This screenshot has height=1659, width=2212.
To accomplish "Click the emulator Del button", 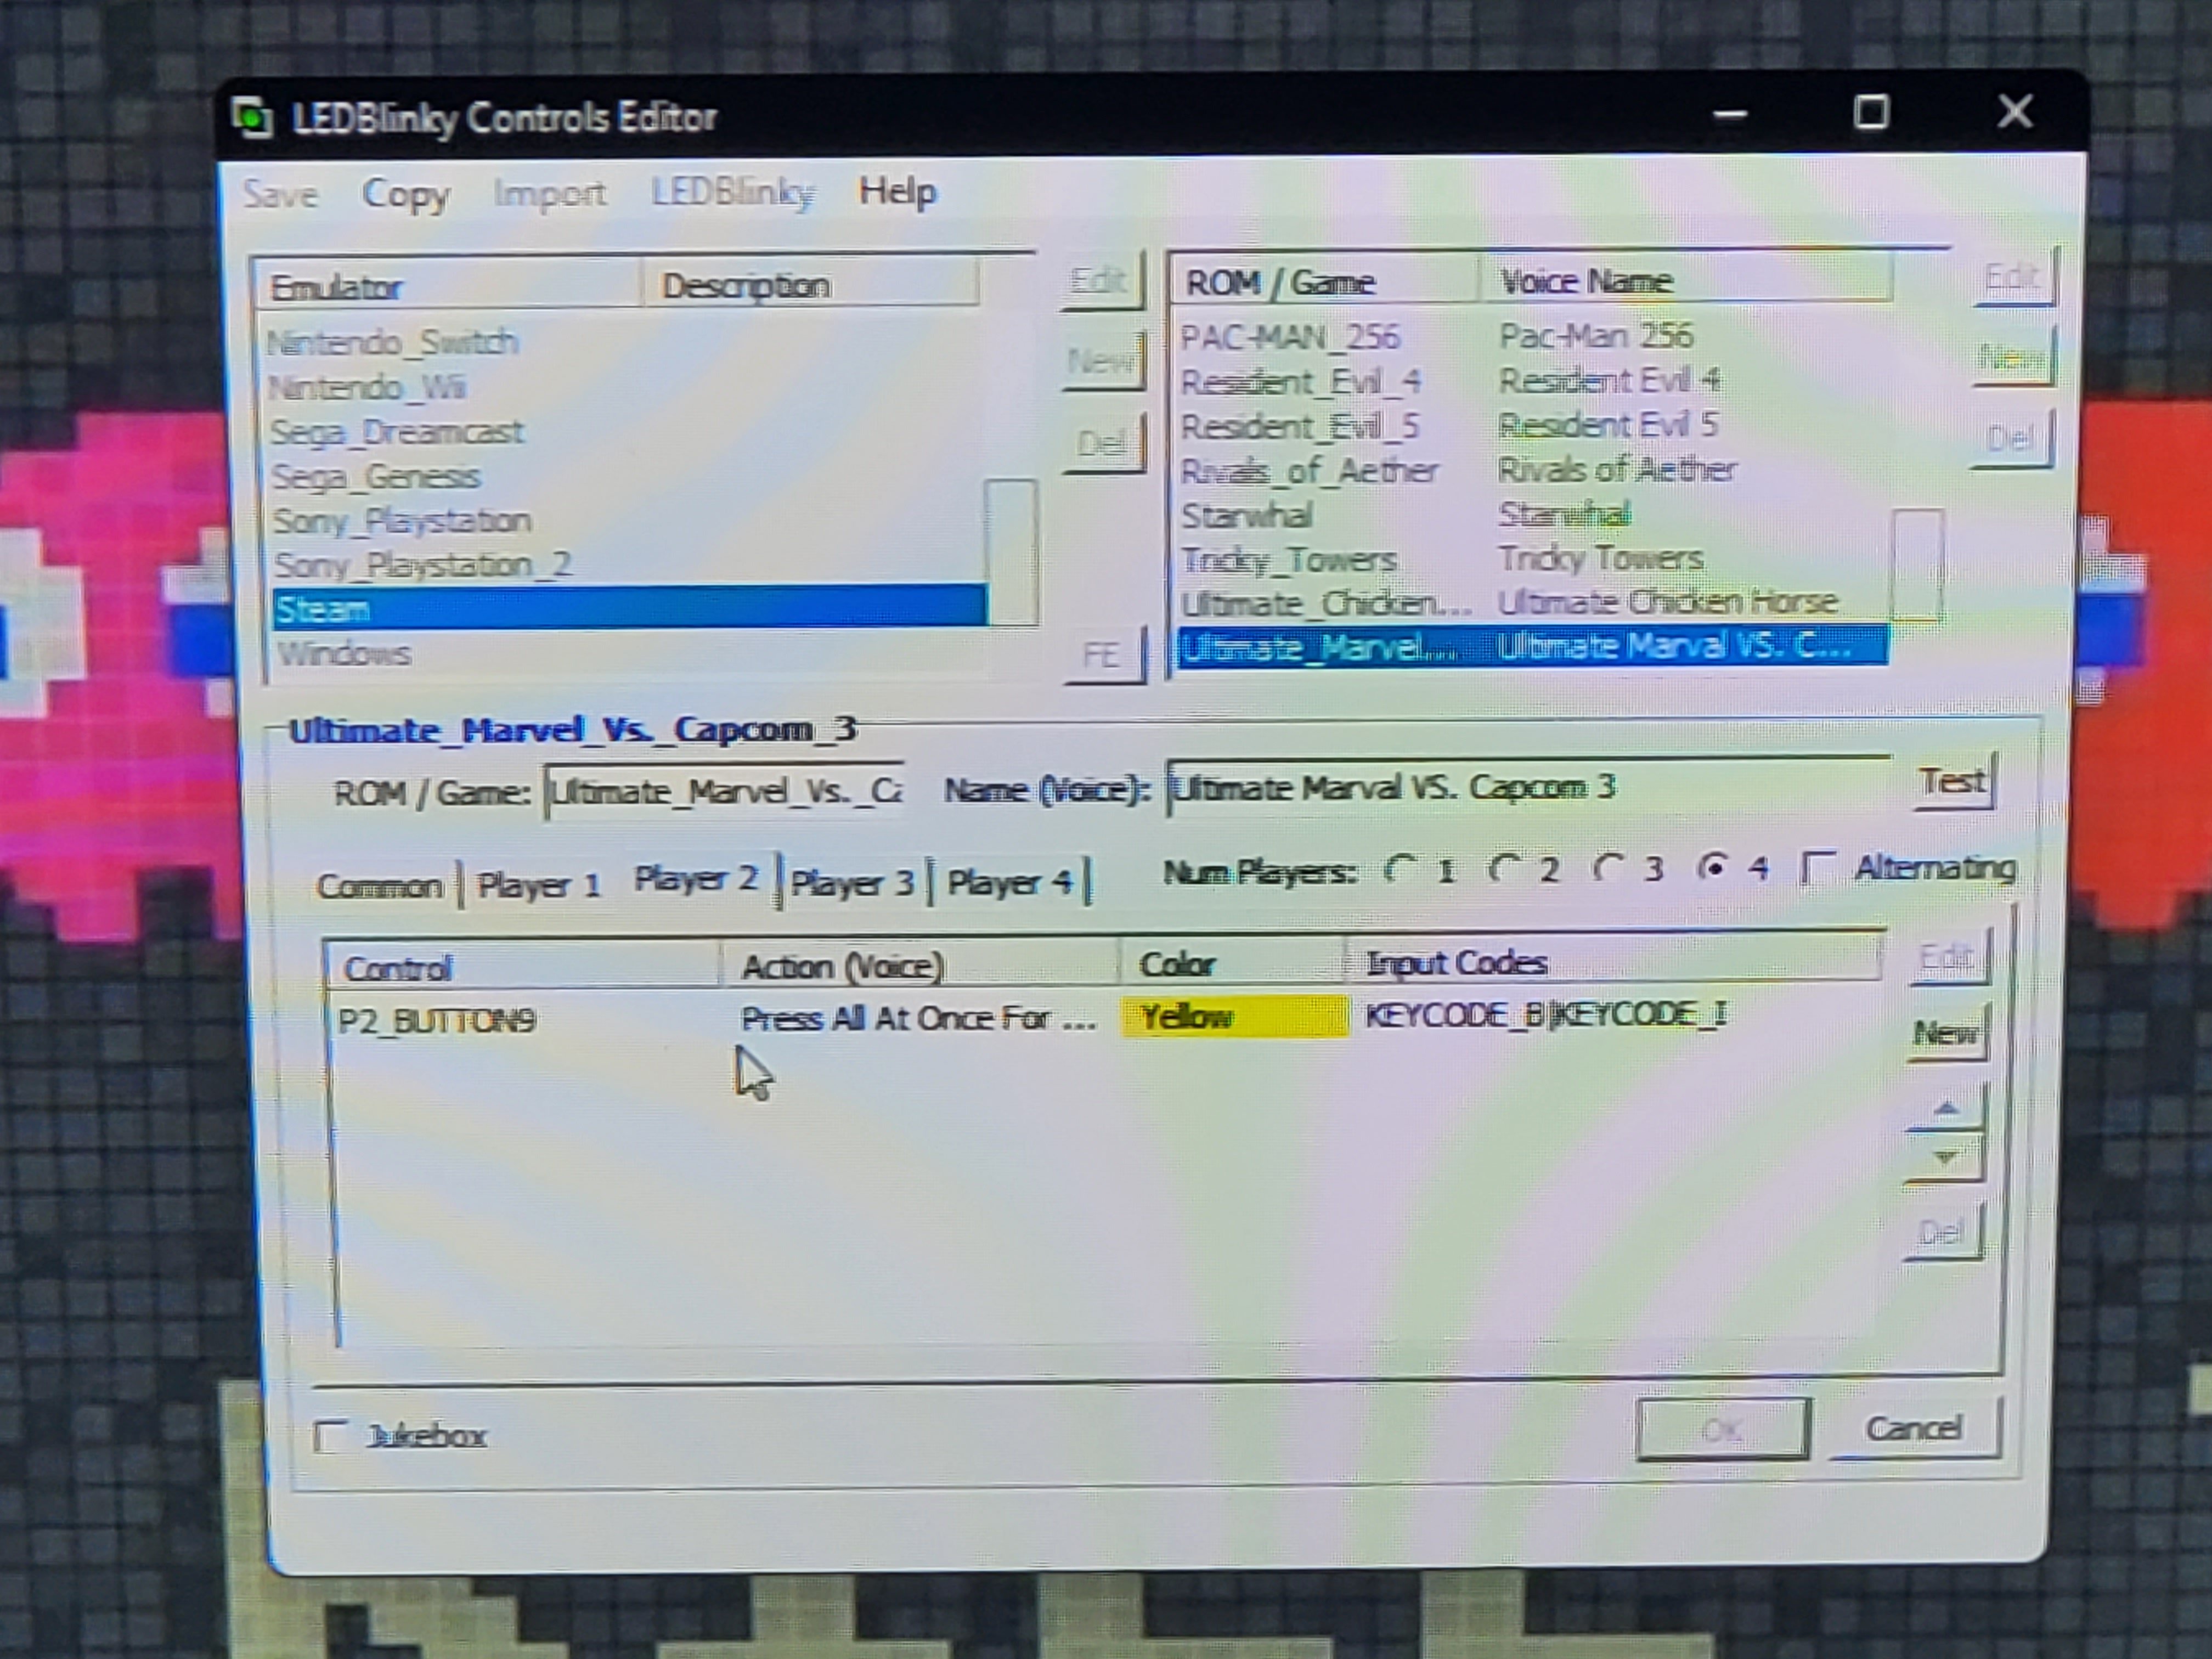I will pos(1104,442).
